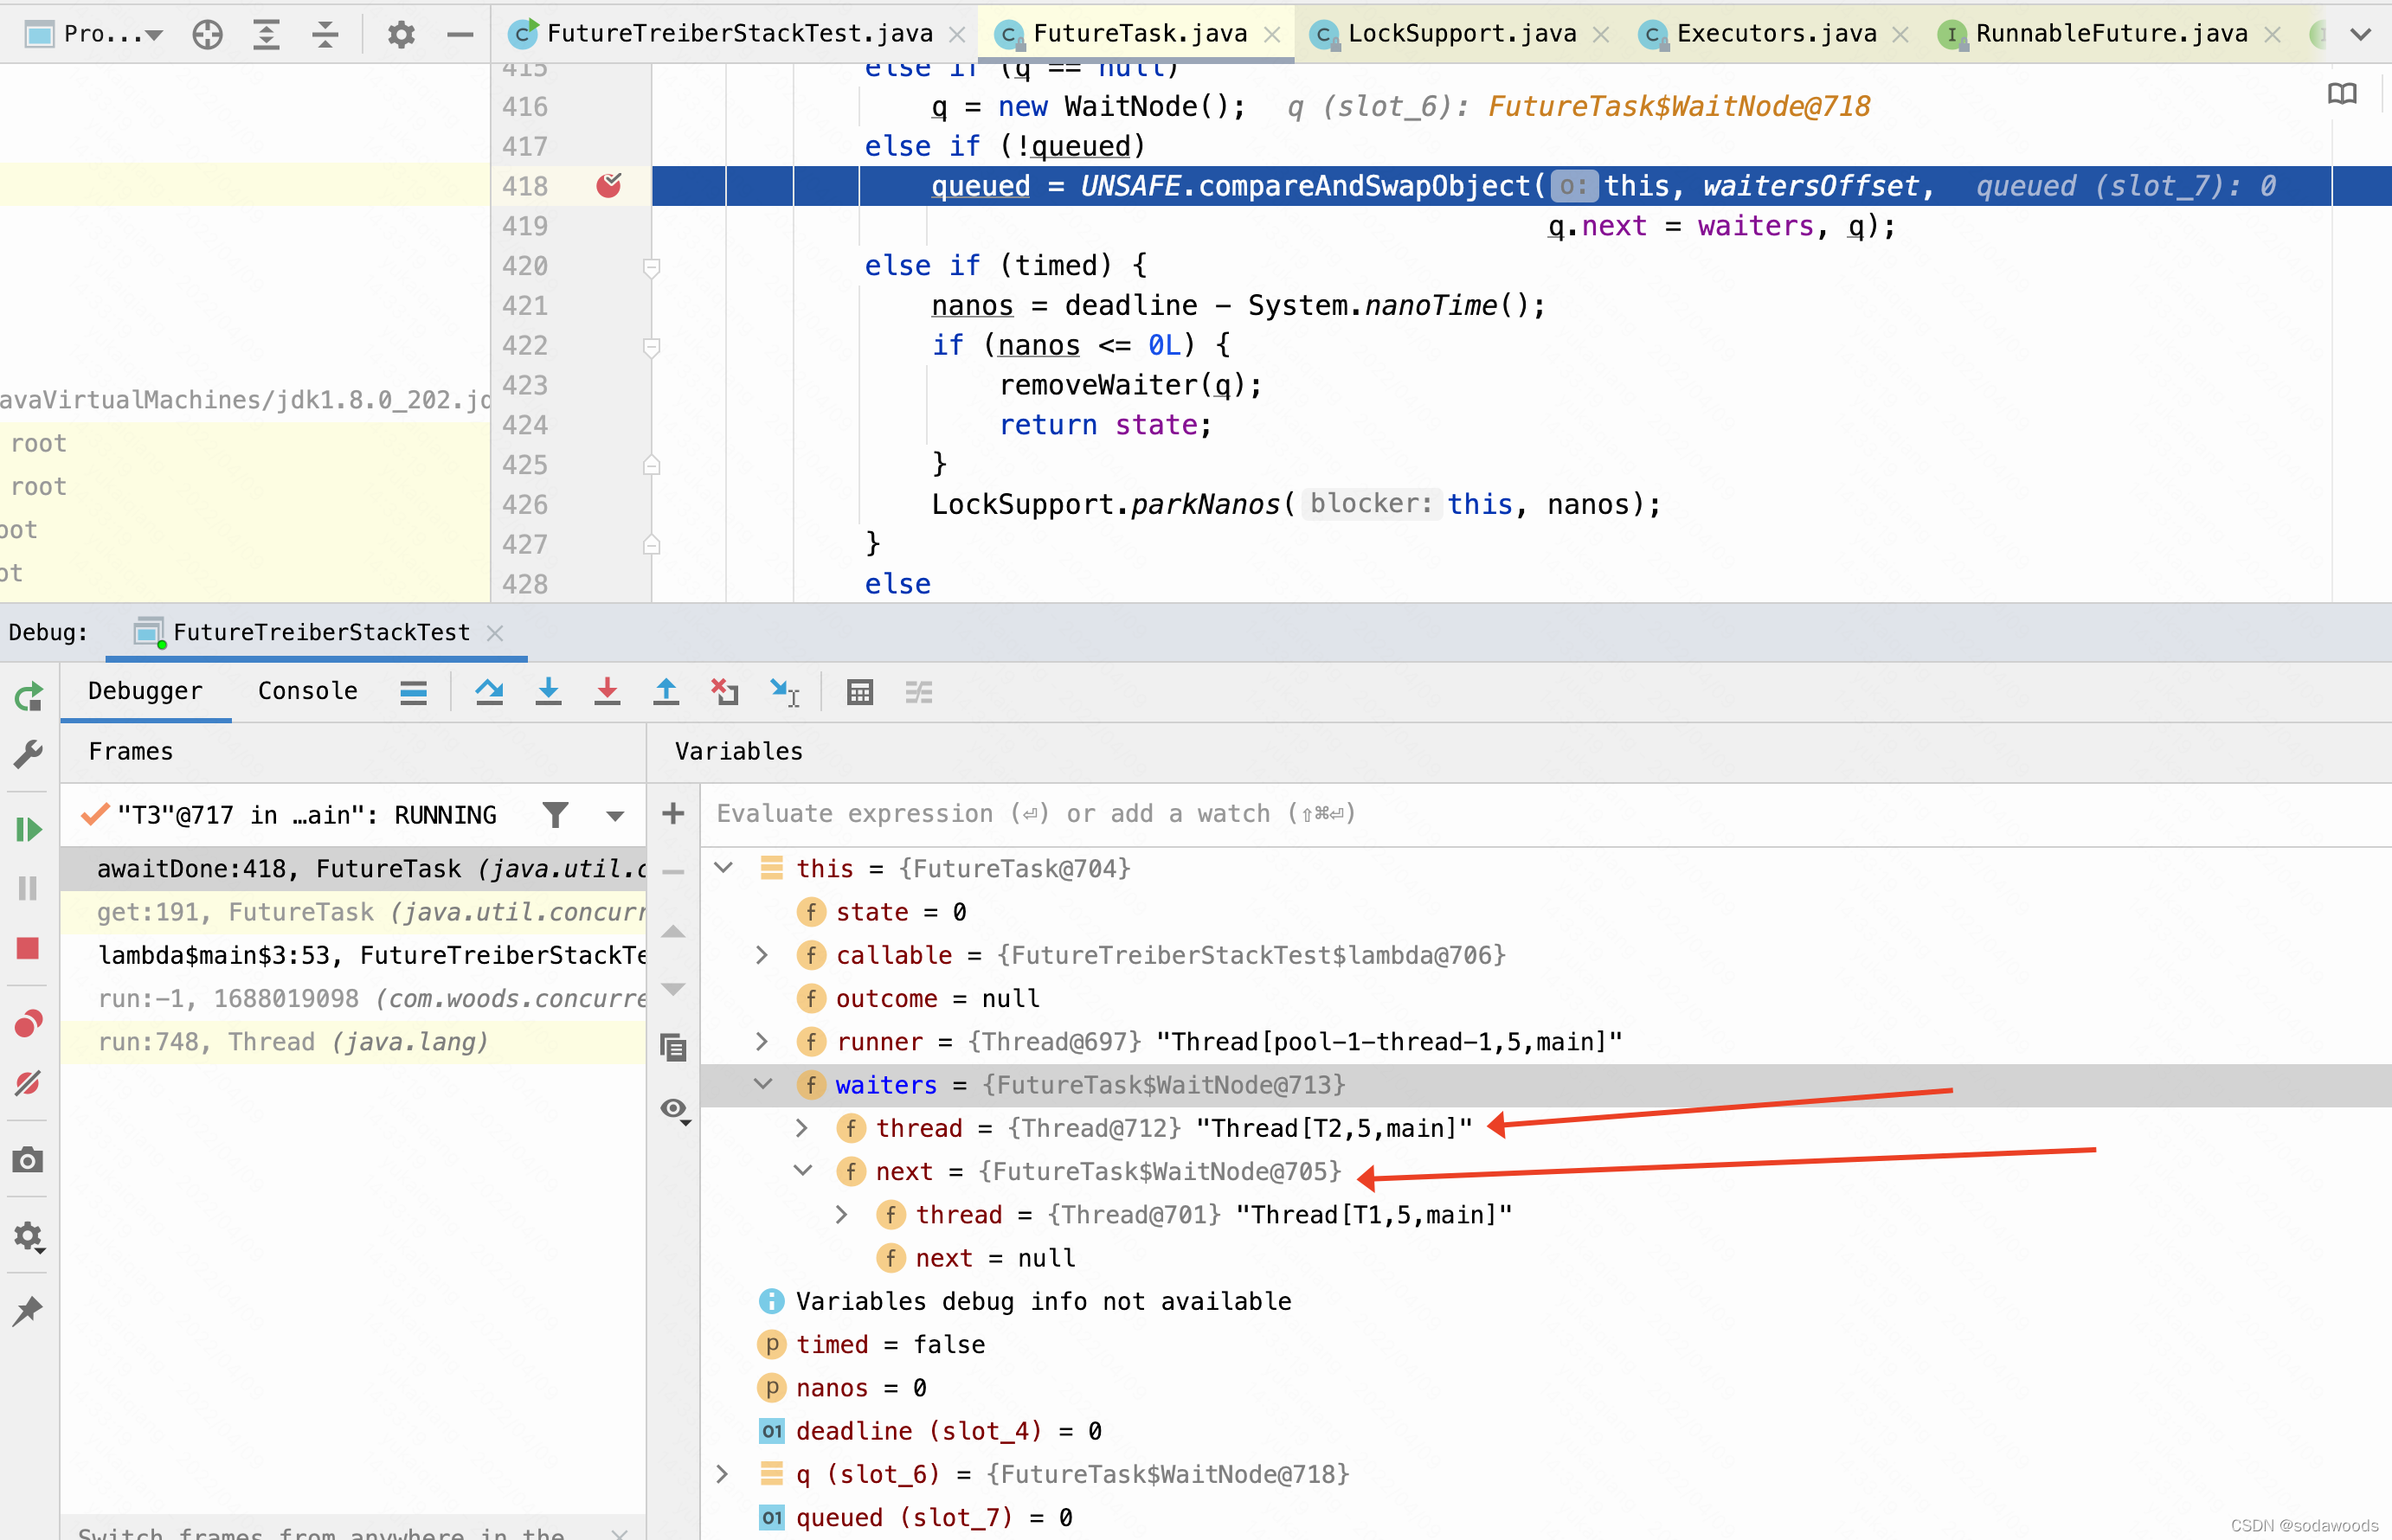This screenshot has height=1540, width=2392.
Task: Click the Step Out icon
Action: click(x=666, y=692)
